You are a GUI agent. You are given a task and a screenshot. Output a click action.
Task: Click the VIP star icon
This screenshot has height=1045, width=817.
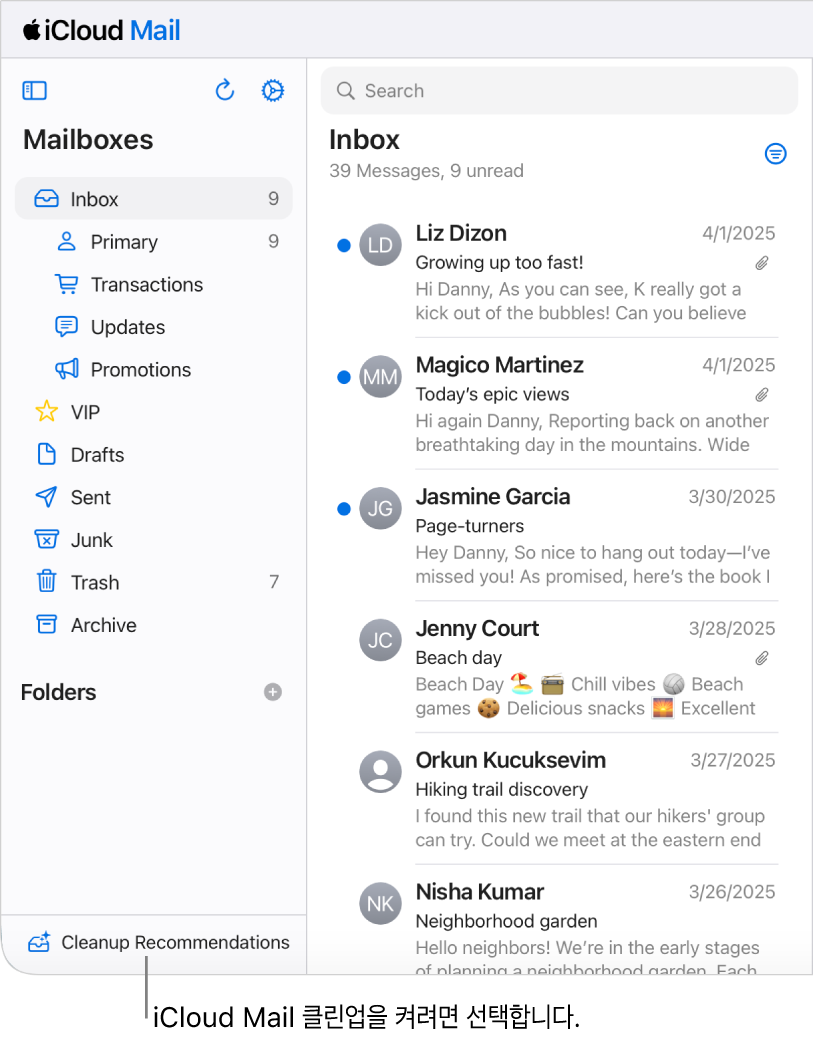[x=46, y=411]
